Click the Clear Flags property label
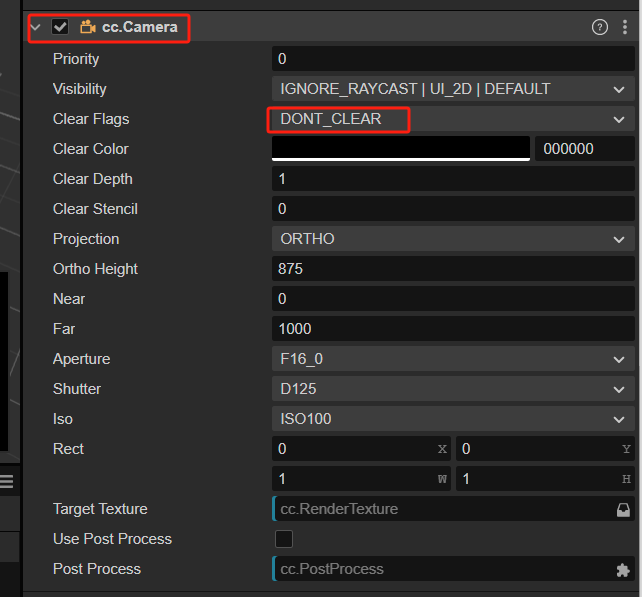This screenshot has width=642, height=597. (x=91, y=119)
